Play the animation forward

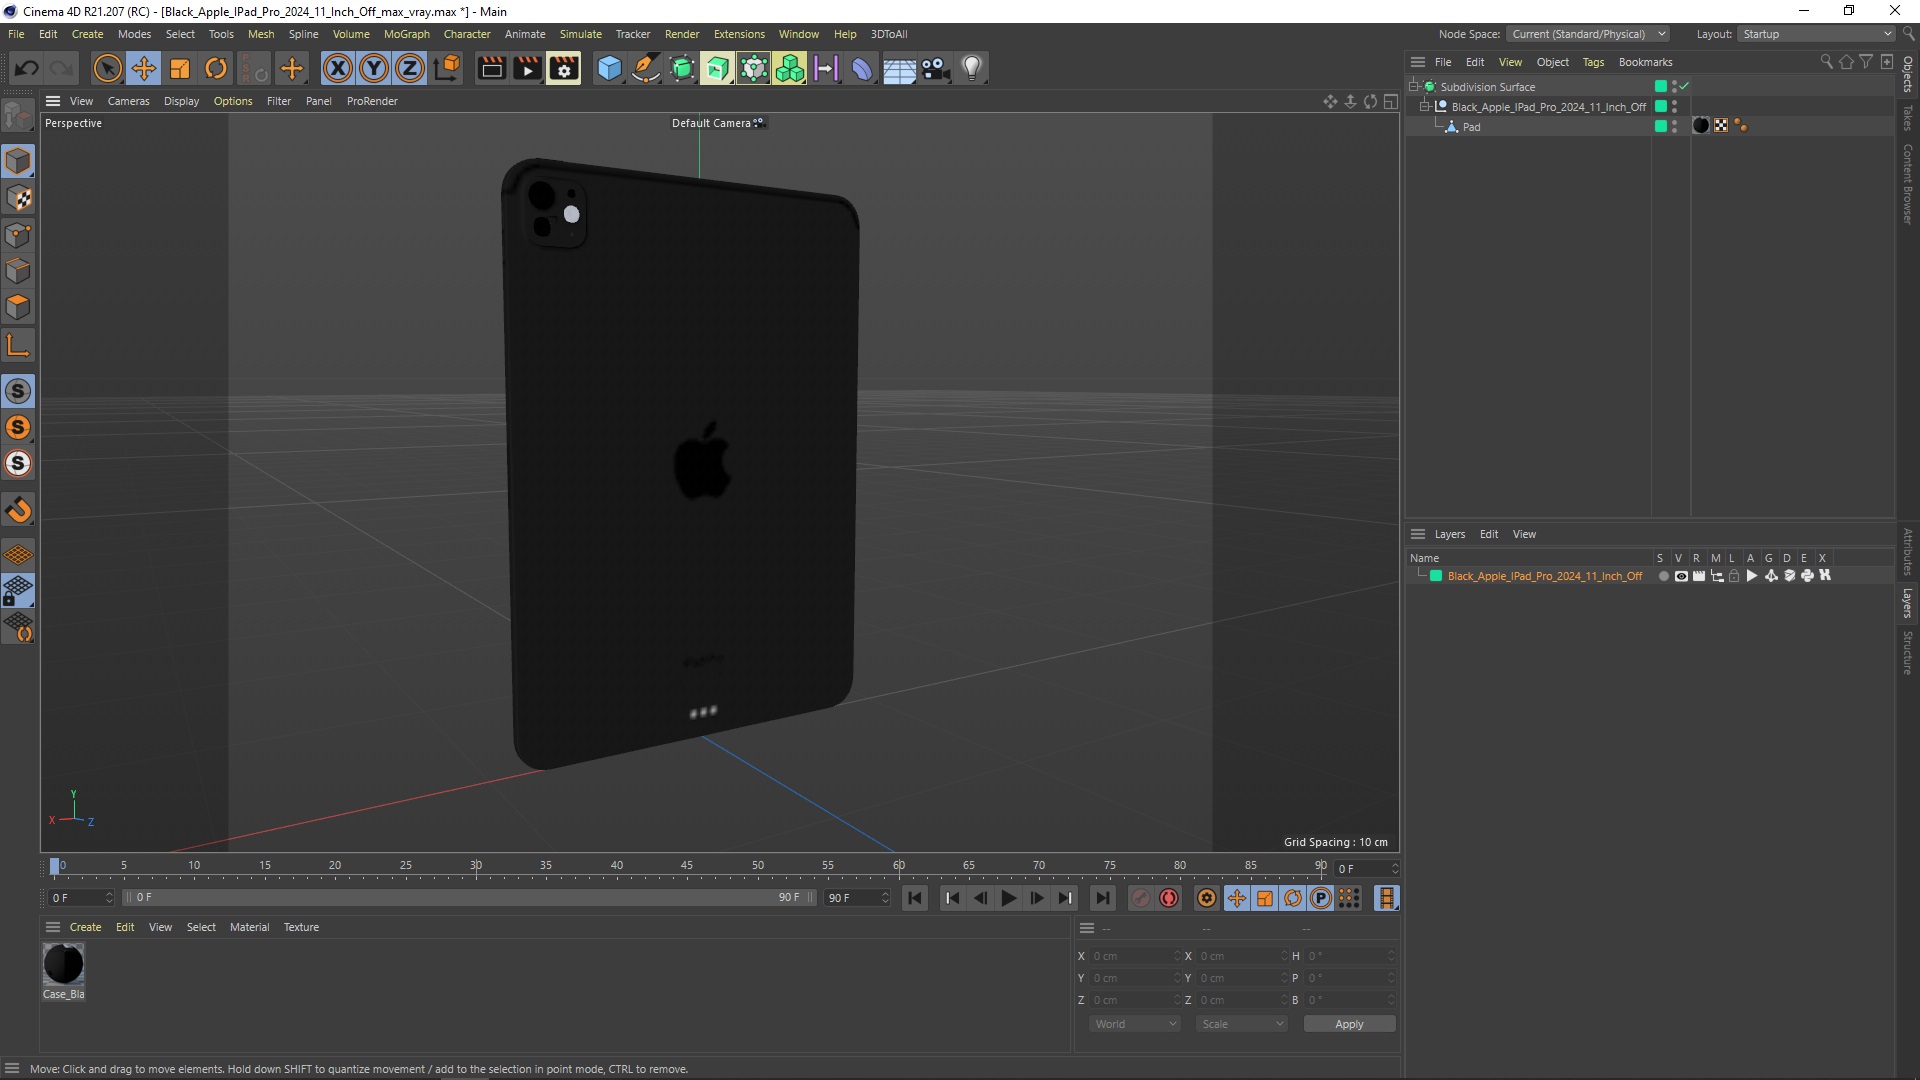[1009, 898]
